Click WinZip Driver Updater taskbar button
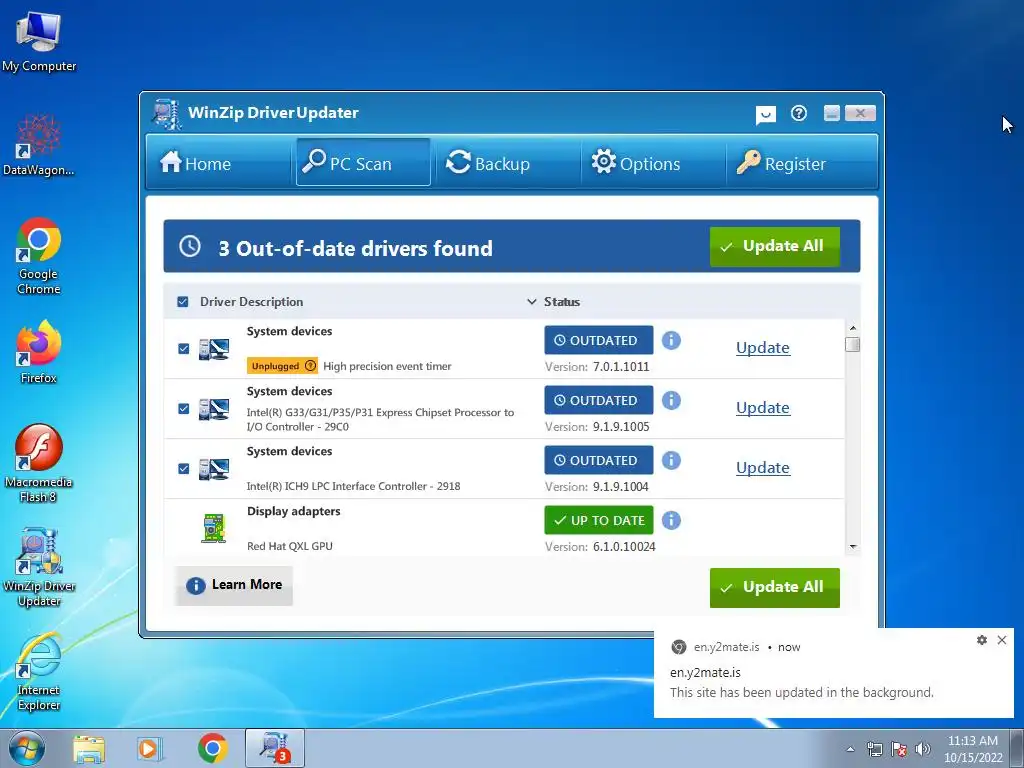Screen dimensions: 1024x768 pos(274,748)
